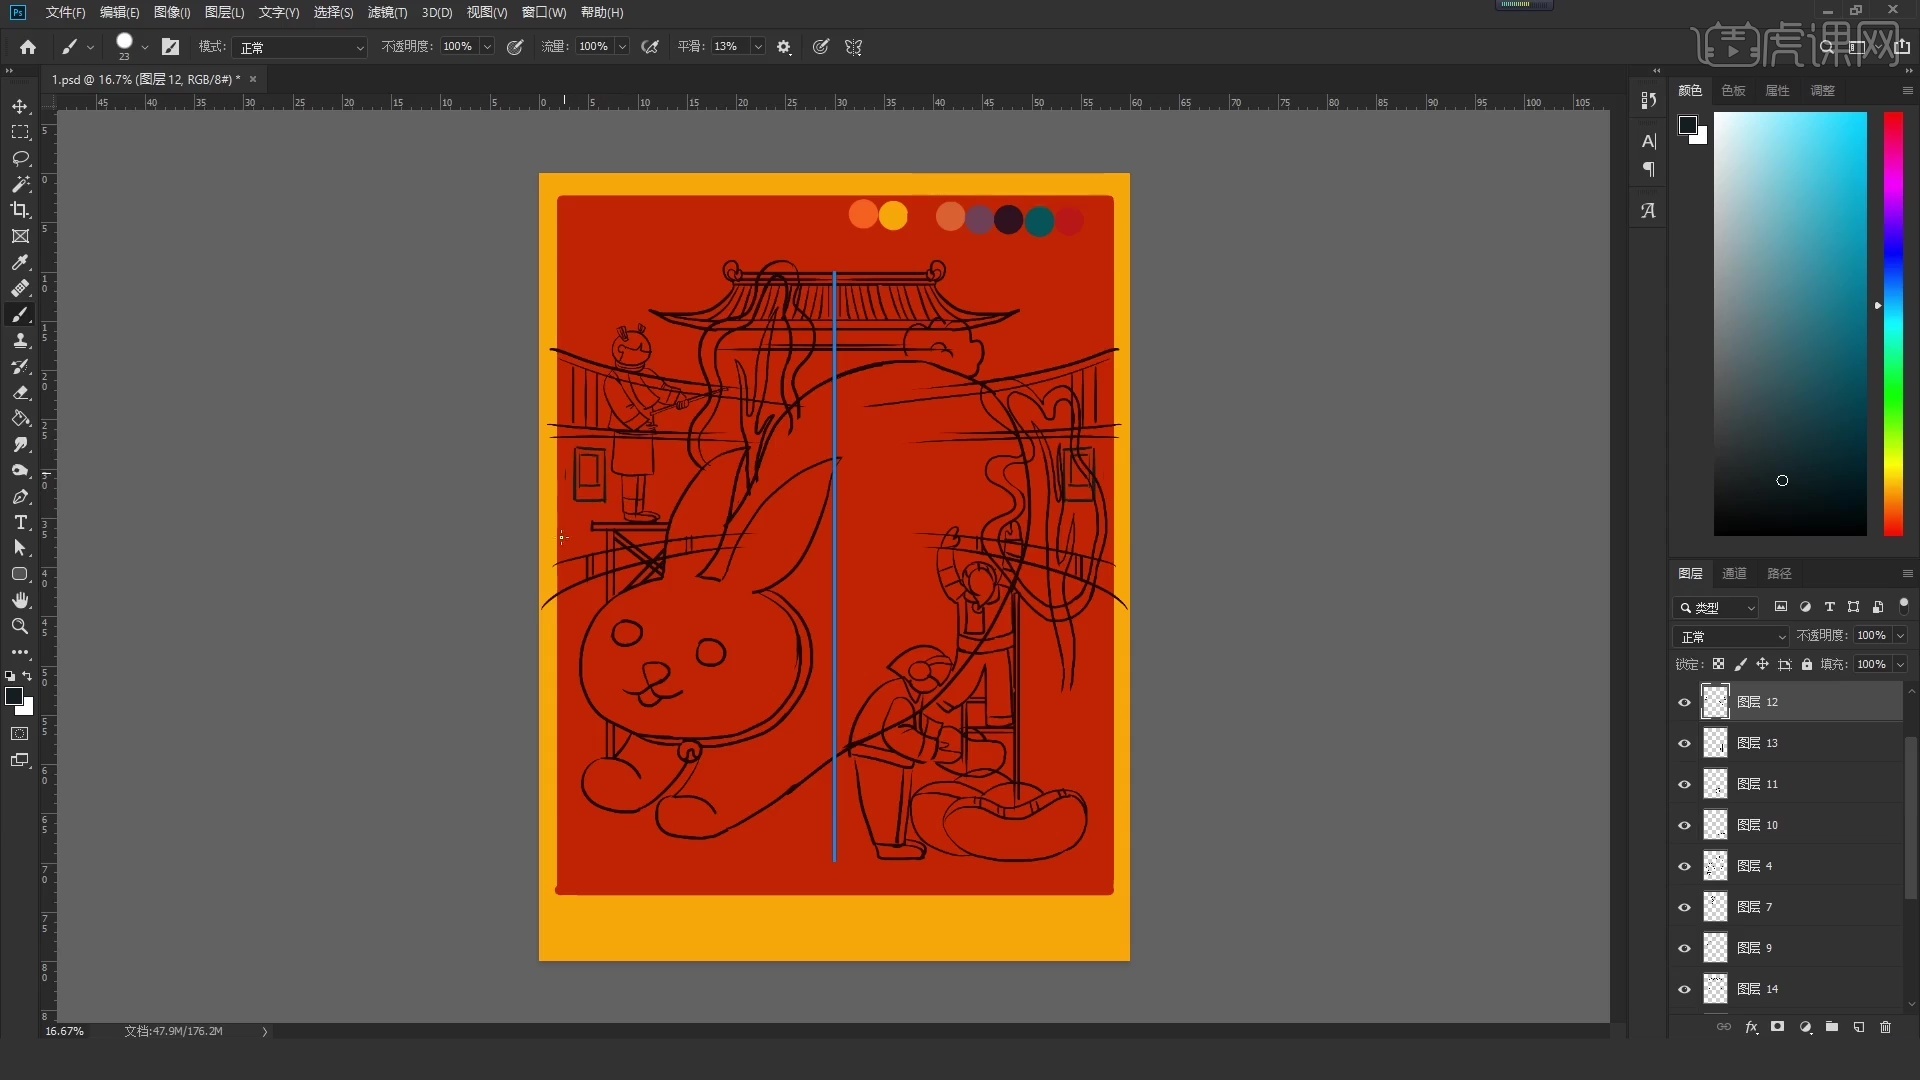Hide layer 图层 9
The image size is (1920, 1080).
tap(1684, 949)
